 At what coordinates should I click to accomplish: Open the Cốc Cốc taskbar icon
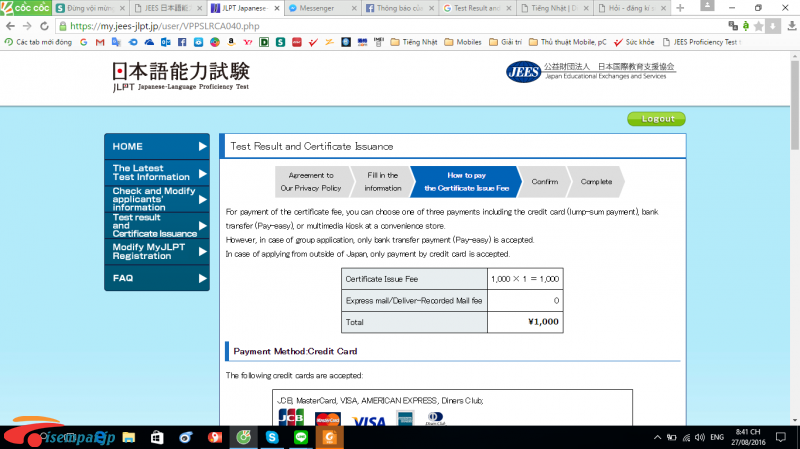pyautogui.click(x=244, y=437)
